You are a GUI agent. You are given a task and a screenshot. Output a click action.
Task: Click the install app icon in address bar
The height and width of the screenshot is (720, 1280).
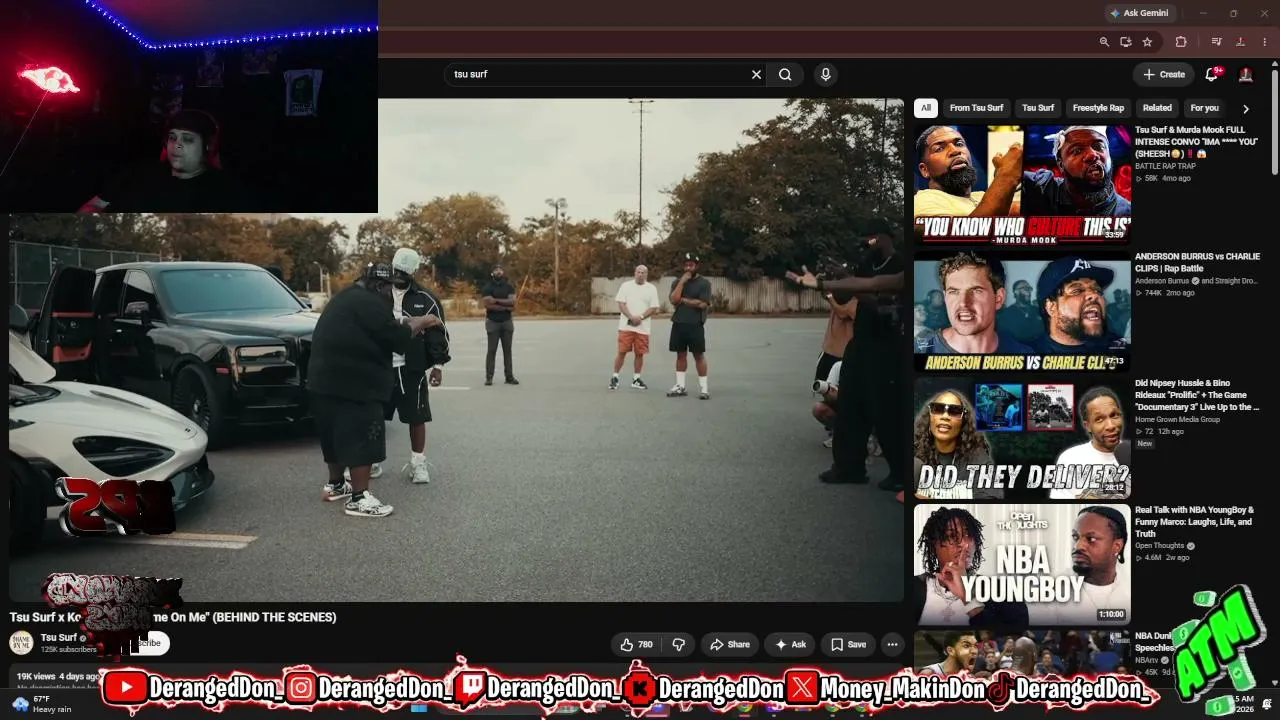(x=1126, y=42)
